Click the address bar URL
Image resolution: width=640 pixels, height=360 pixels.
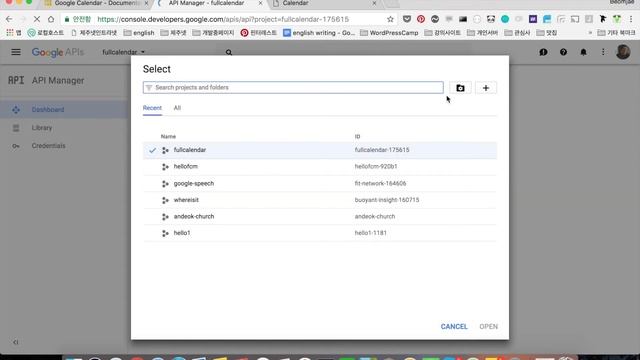tap(223, 19)
